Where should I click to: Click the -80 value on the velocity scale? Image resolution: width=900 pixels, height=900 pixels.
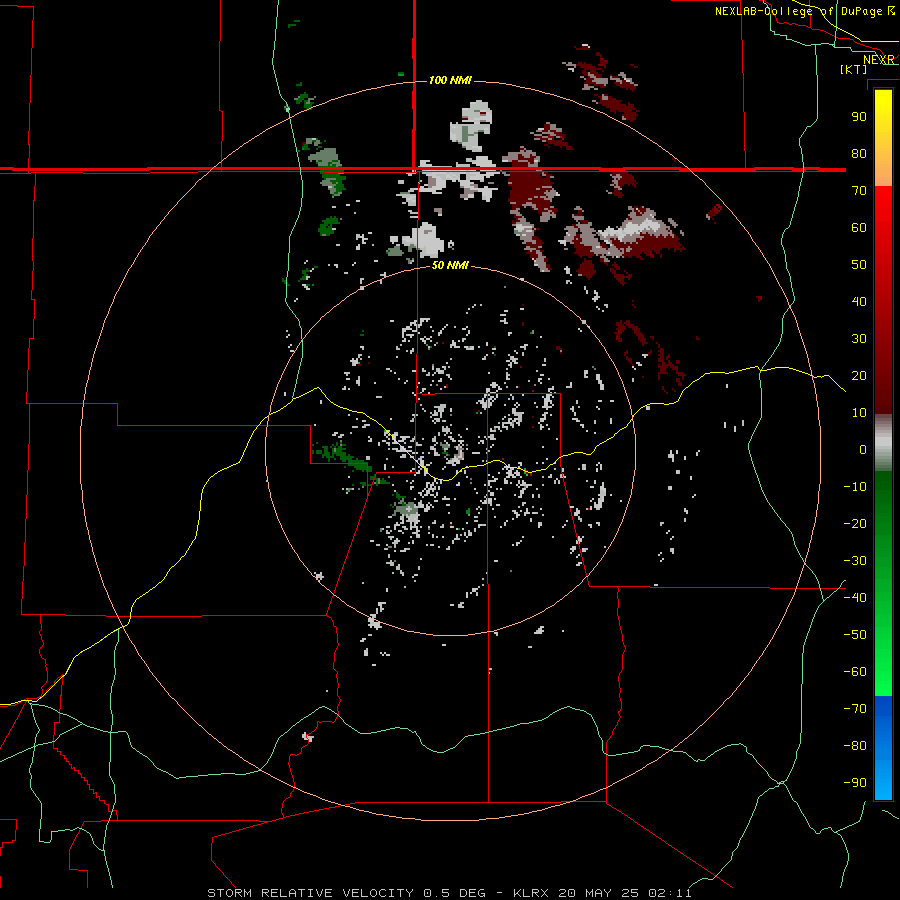[855, 746]
